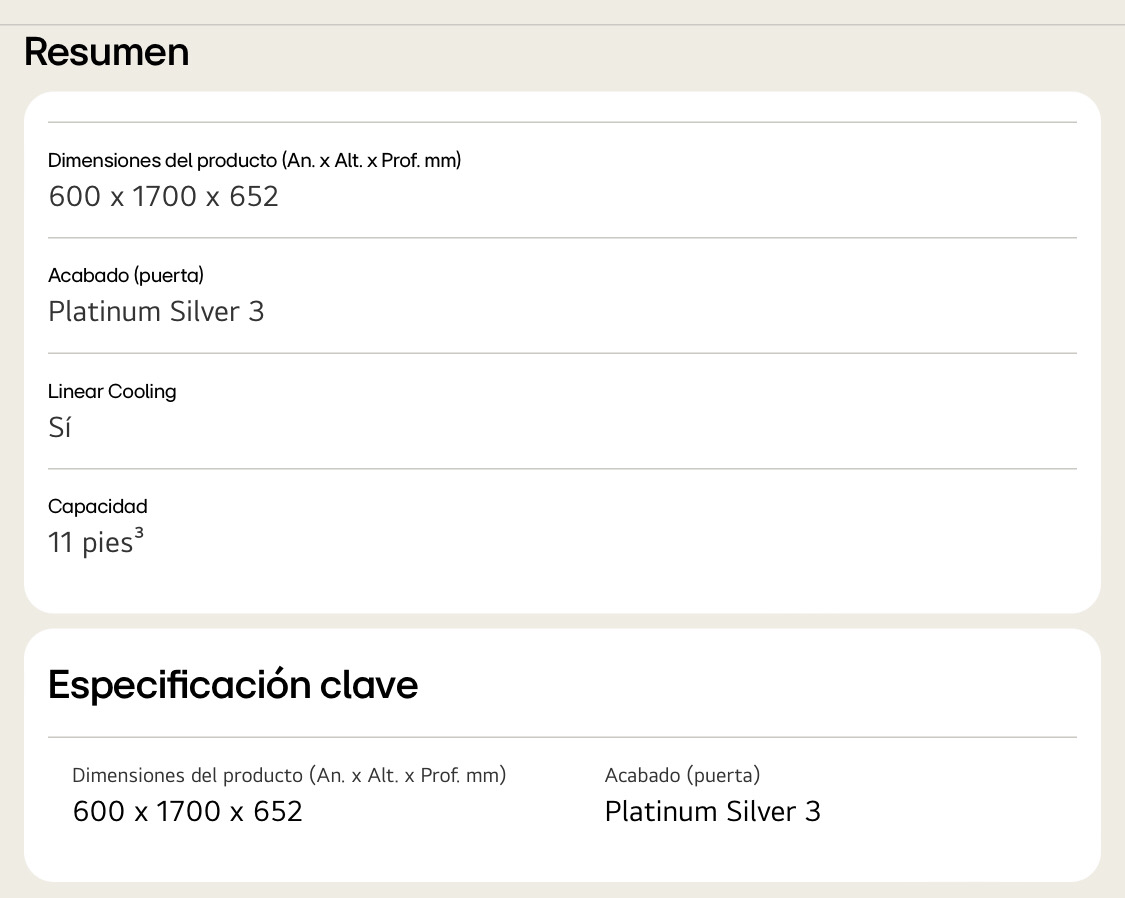Click the superscript 3 after pies
This screenshot has width=1125, height=898.
point(139,533)
